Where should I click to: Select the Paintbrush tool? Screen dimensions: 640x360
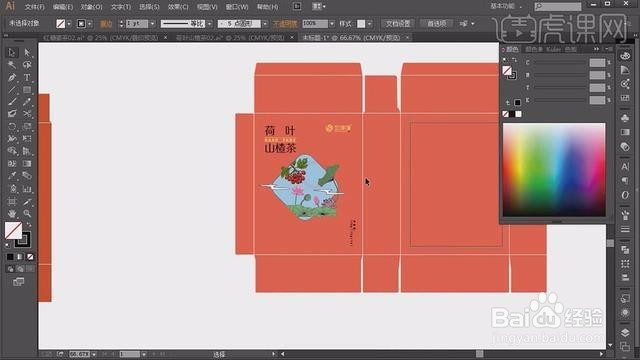coord(12,102)
